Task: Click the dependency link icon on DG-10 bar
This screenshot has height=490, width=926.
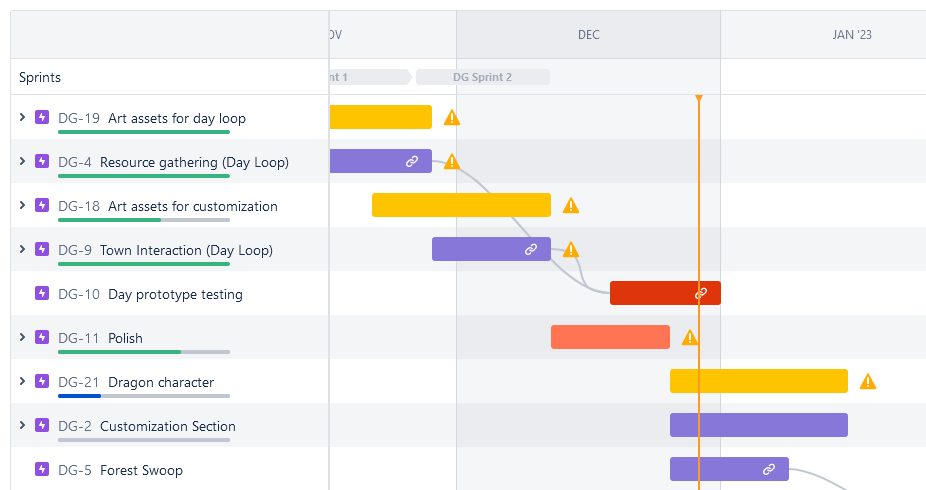Action: pos(702,293)
